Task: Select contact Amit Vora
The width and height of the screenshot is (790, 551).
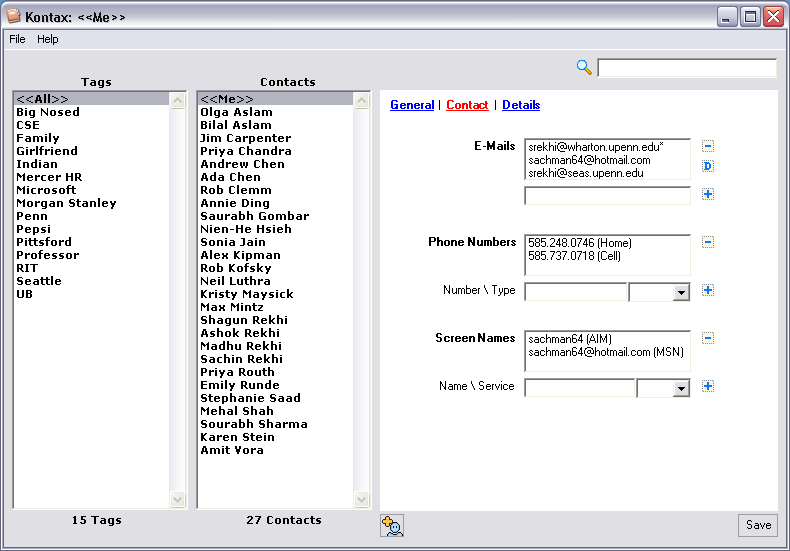Action: coord(276,450)
